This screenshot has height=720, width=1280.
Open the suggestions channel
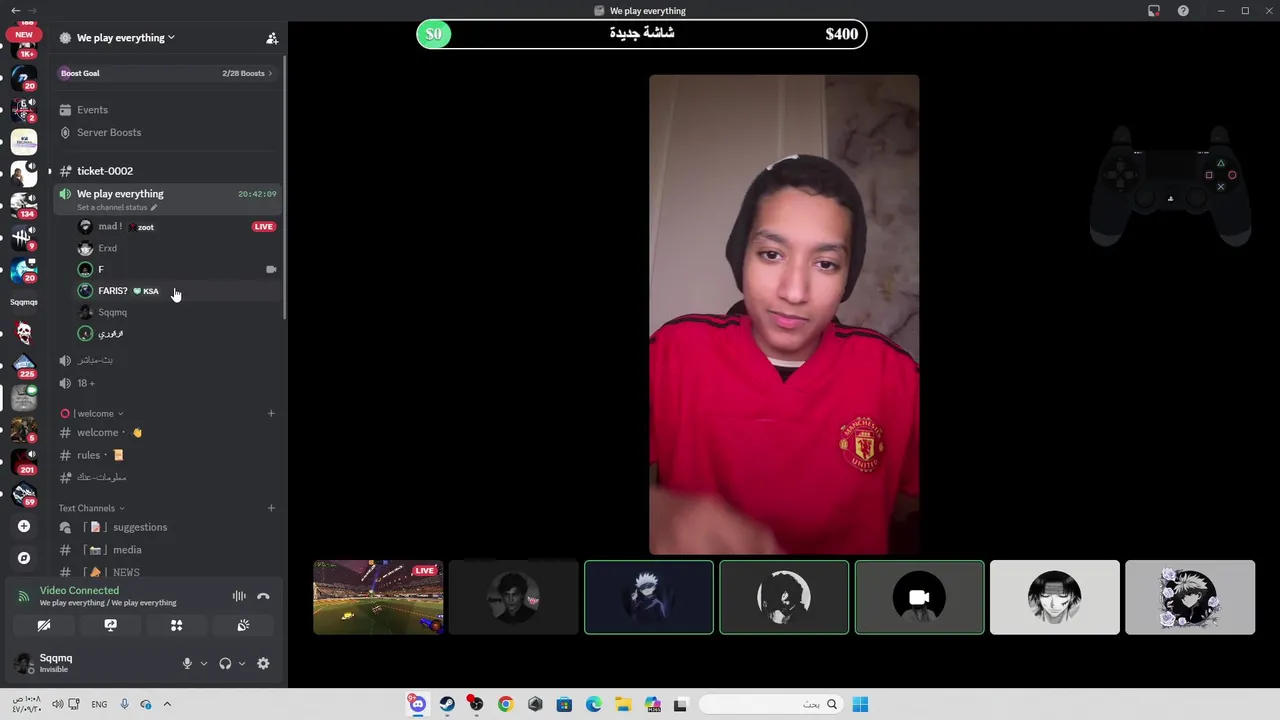166,527
